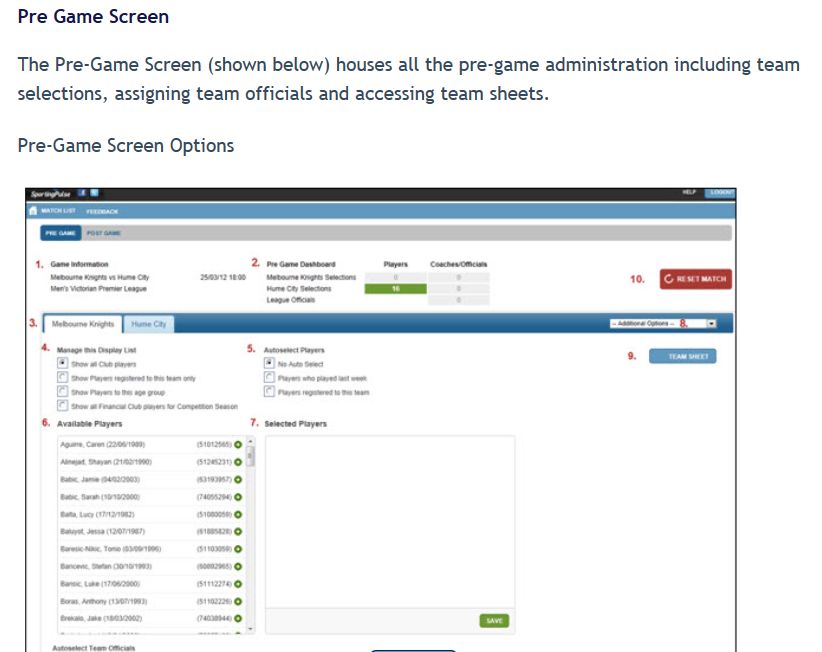Switch to the Hume City tab

pos(149,324)
